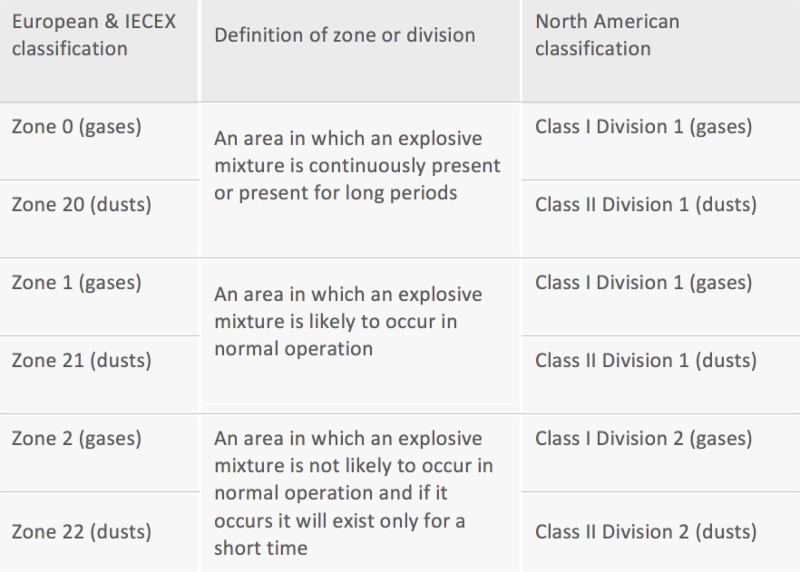This screenshot has width=800, height=572.
Task: Click the 'Zone 21 (dusts)' cell
Action: tap(81, 361)
